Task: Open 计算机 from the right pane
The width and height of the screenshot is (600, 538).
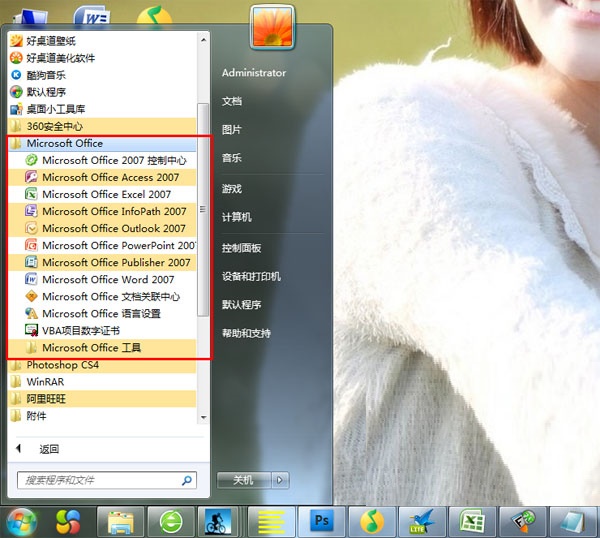Action: [236, 217]
